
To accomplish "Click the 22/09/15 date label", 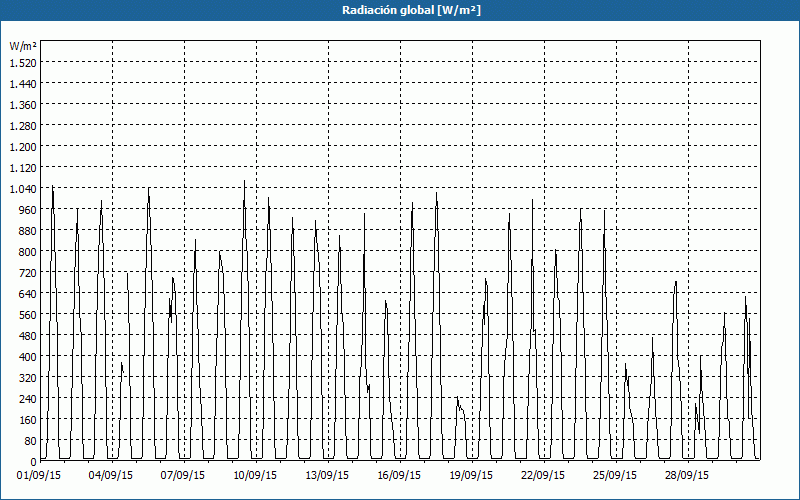I will pyautogui.click(x=543, y=476).
